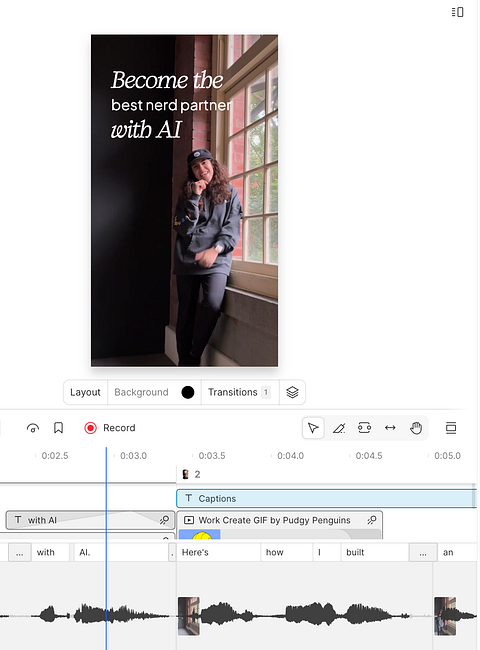The image size is (480, 650).
Task: Toggle the sidebar panel icon at top right
Action: coord(457,12)
